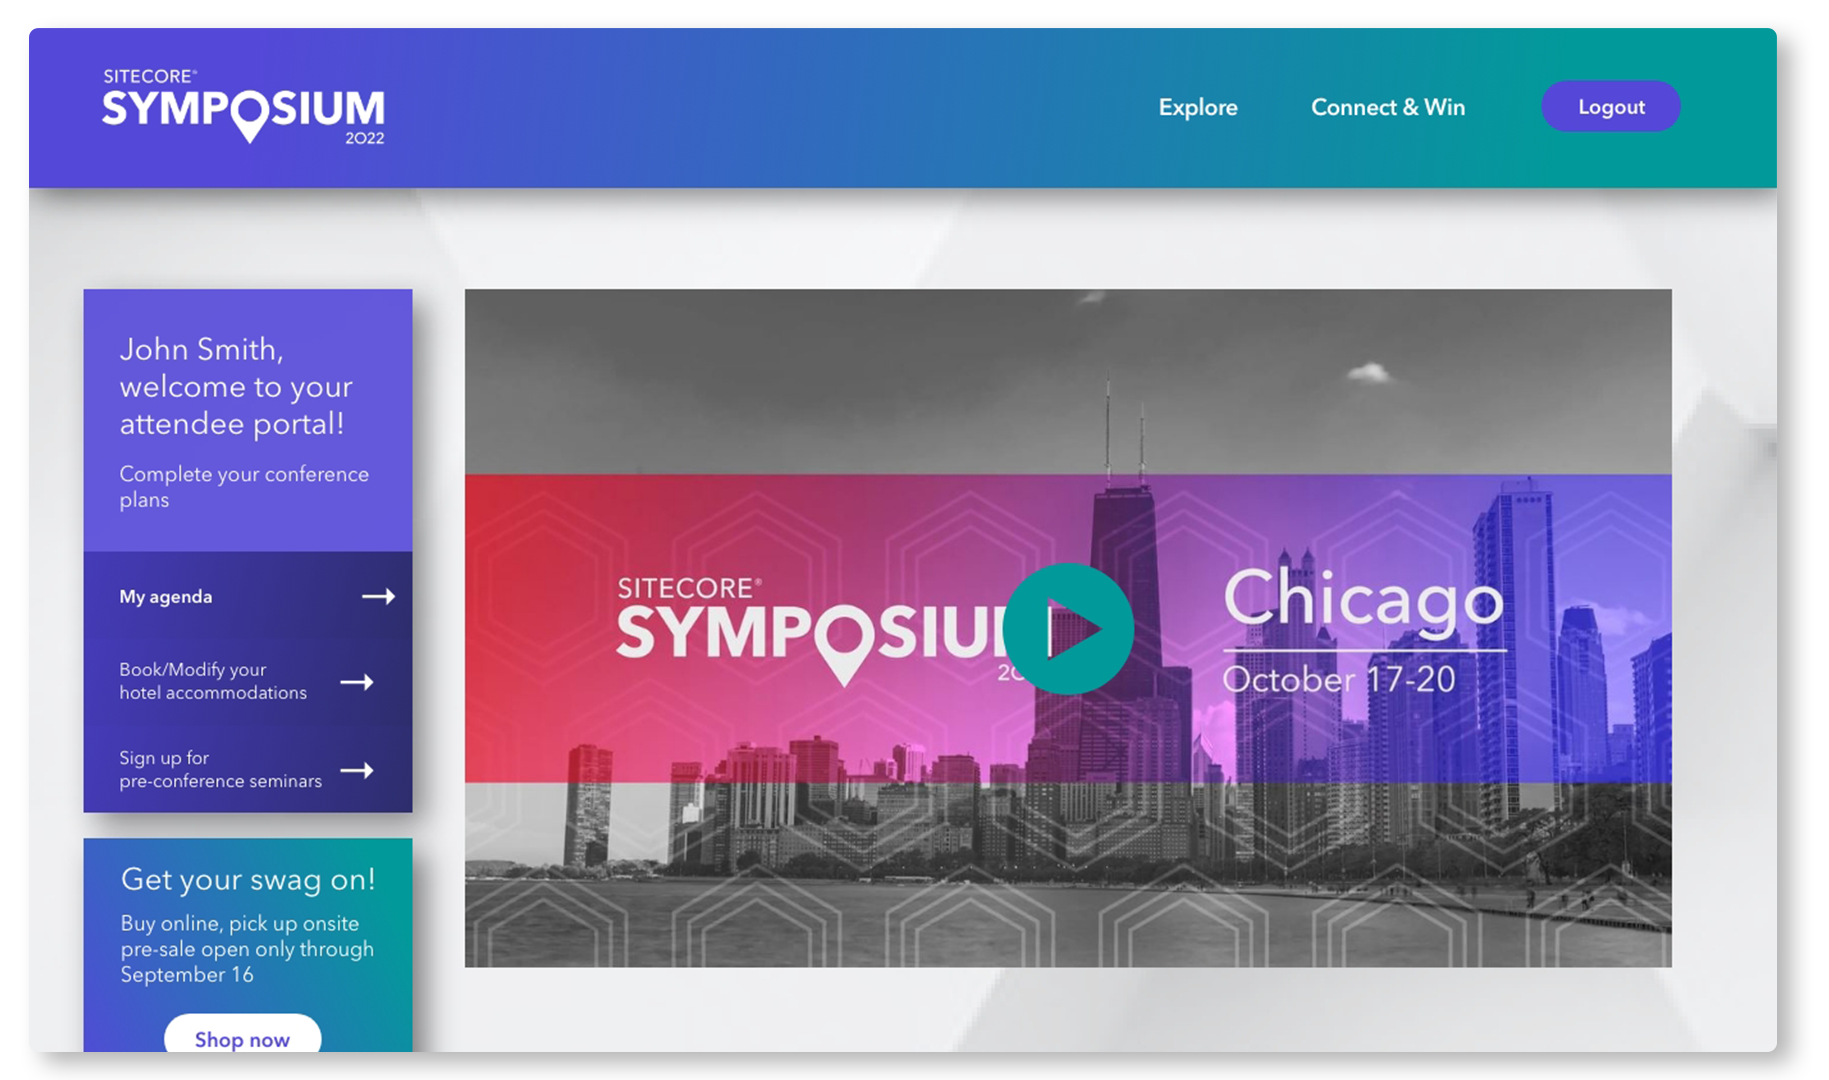Open the Connect & Win menu
The image size is (1829, 1080).
1387,107
